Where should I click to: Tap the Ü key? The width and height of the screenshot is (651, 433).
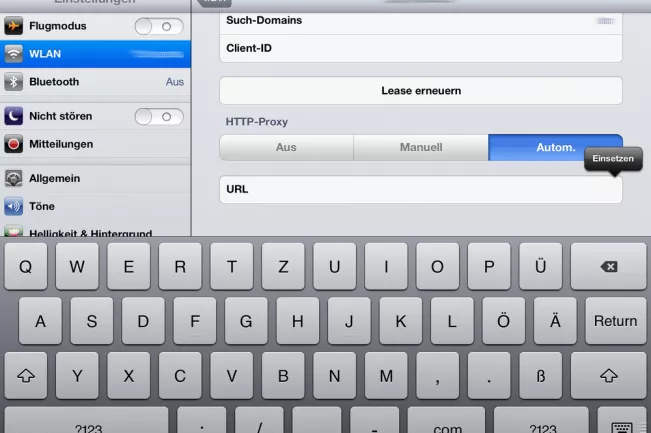pos(541,267)
